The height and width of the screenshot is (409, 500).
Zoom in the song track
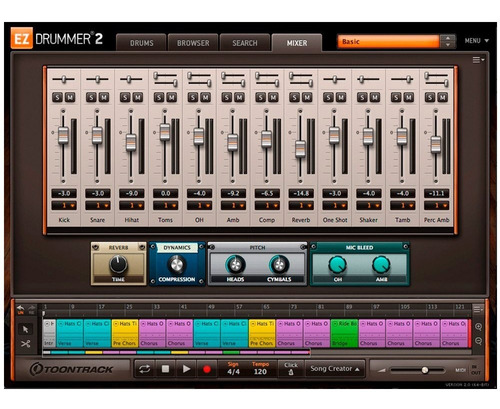click(478, 327)
